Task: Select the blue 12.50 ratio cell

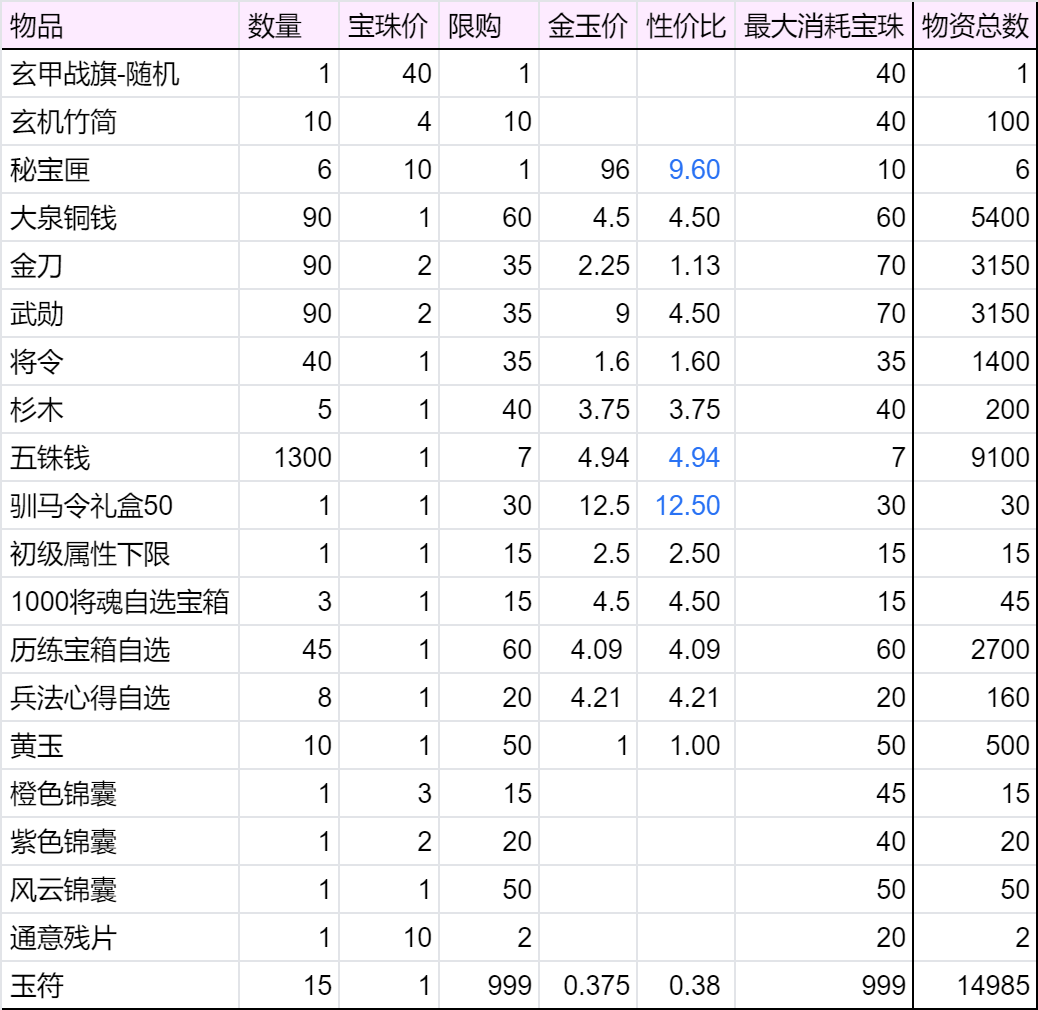Action: click(686, 506)
